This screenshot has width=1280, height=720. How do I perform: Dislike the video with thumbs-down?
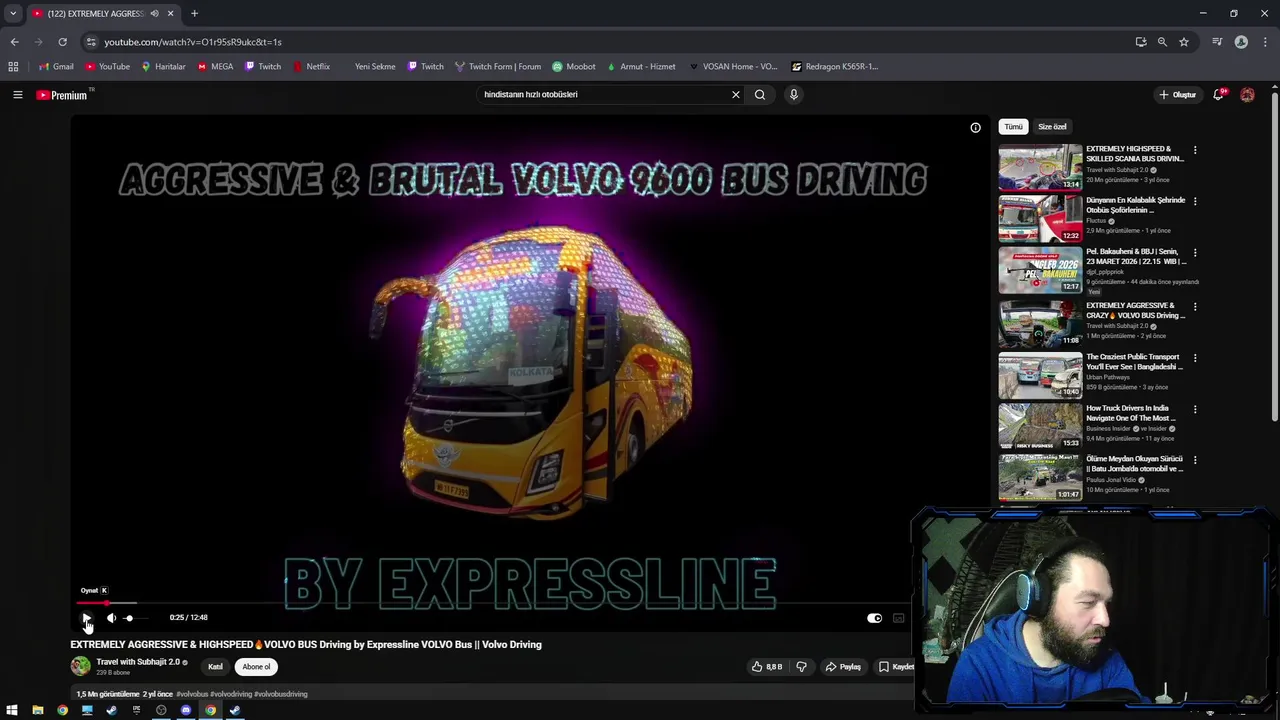coord(801,667)
